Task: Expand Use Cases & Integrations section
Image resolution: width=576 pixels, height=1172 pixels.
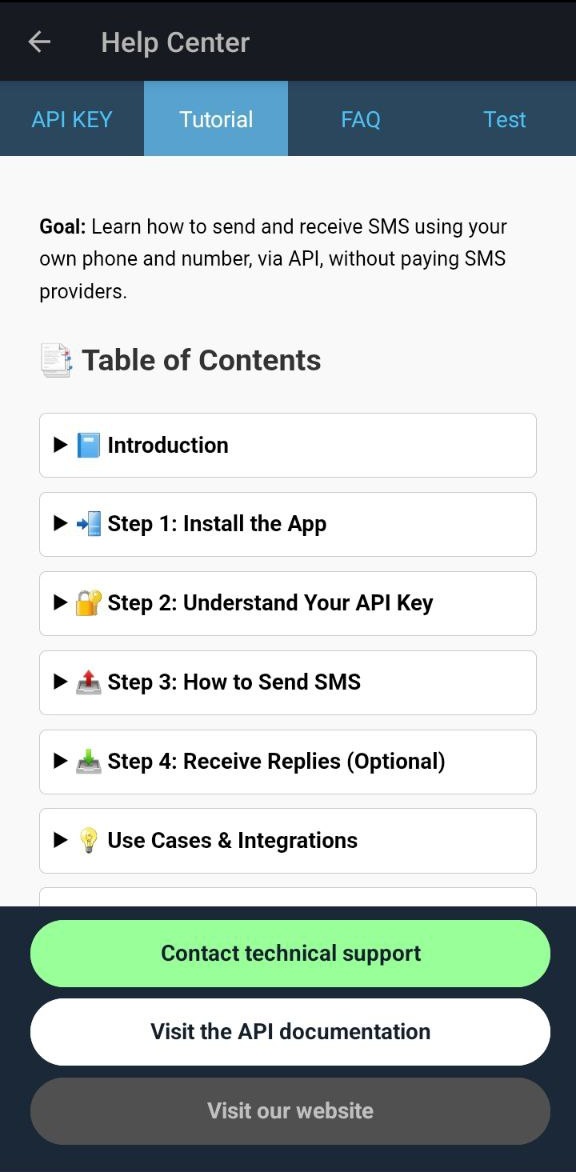Action: tap(288, 841)
